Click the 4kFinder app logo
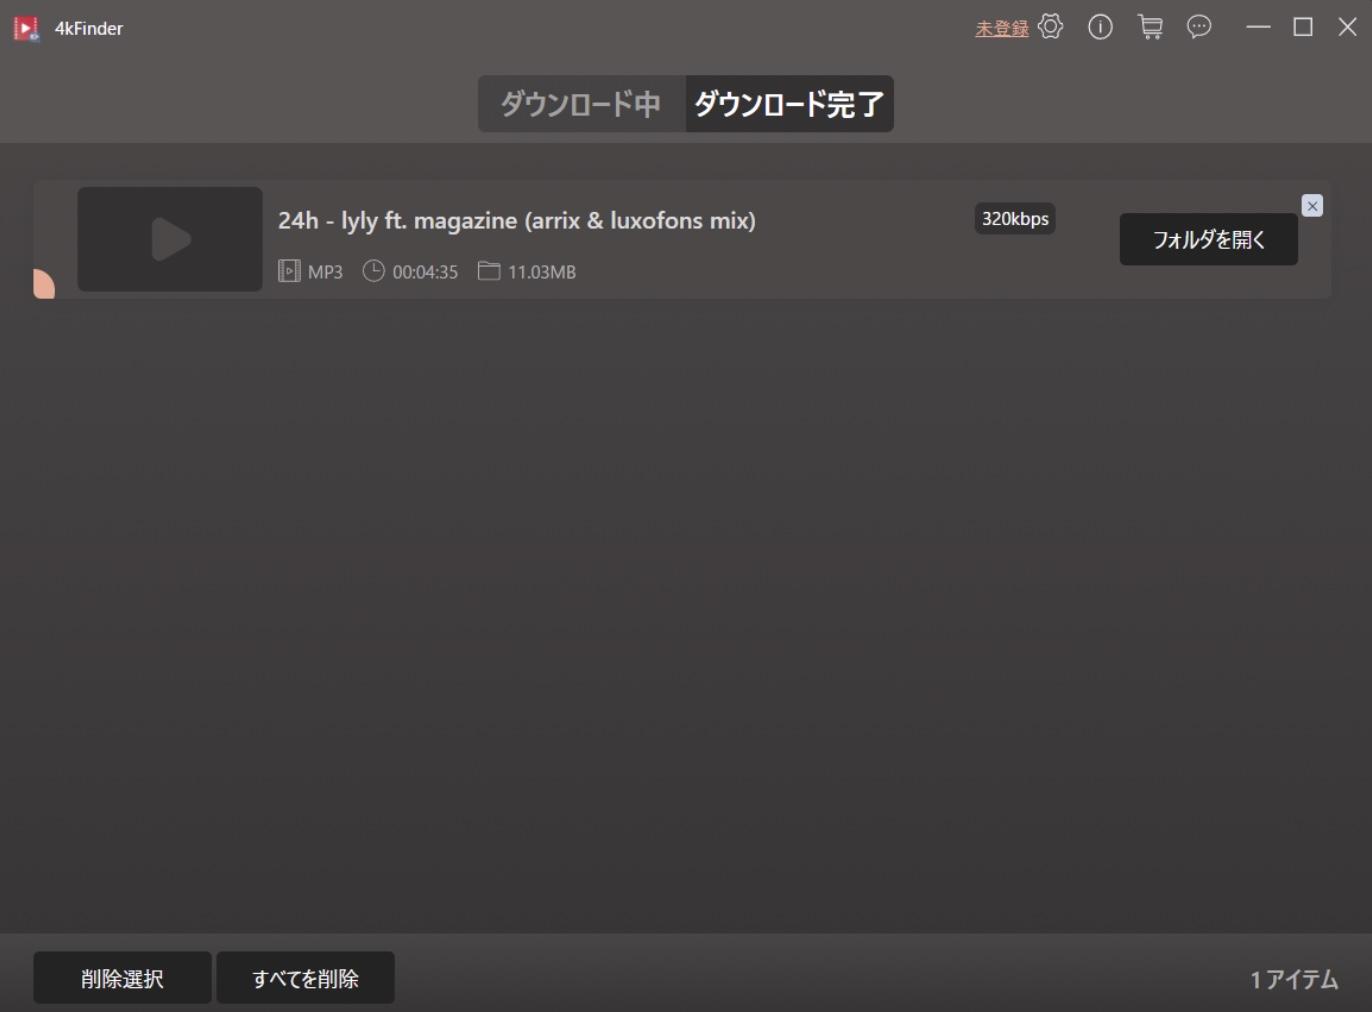1372x1012 pixels. click(x=26, y=28)
